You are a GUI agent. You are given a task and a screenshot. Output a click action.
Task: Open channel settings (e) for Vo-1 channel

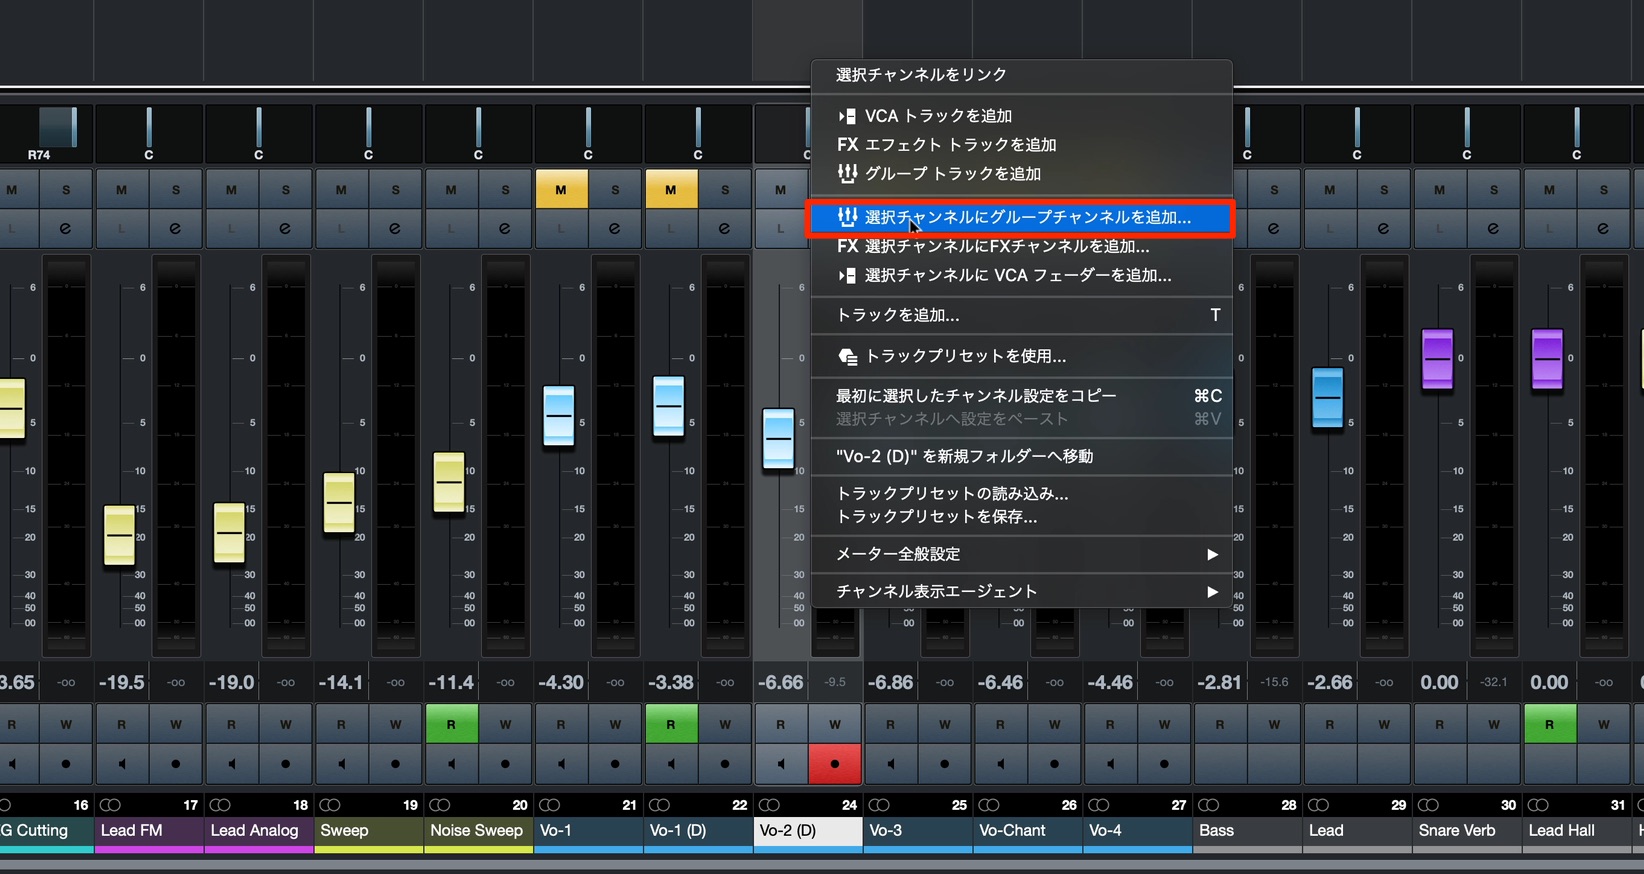[615, 229]
